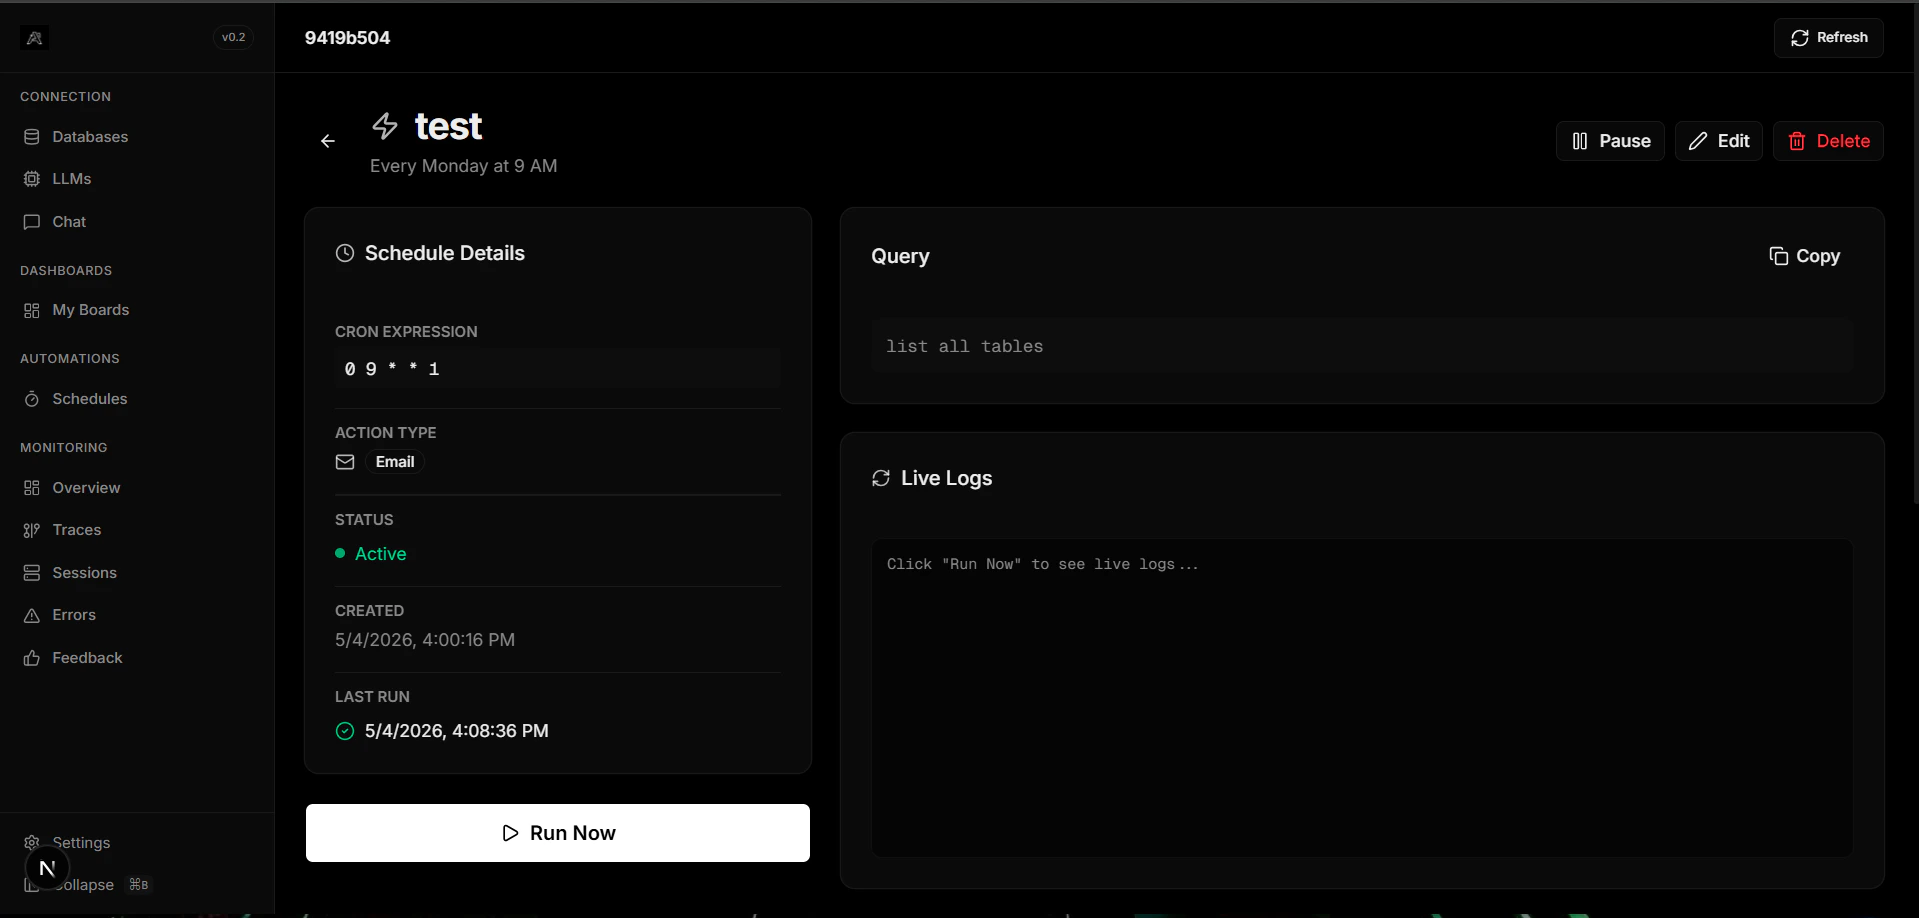This screenshot has width=1919, height=918.
Task: Click the Overview grid icon
Action: [x=32, y=488]
